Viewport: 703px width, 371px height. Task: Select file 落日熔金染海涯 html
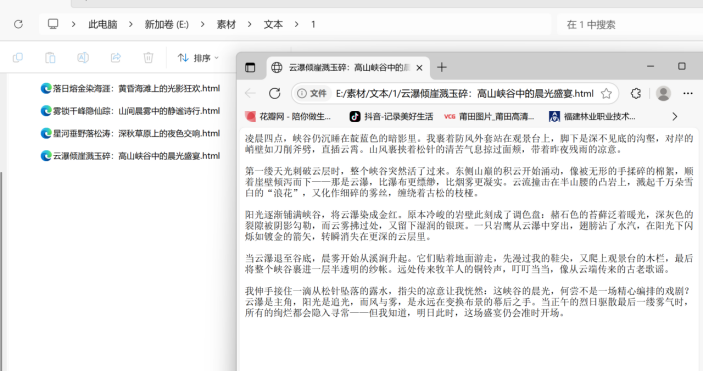(130, 88)
